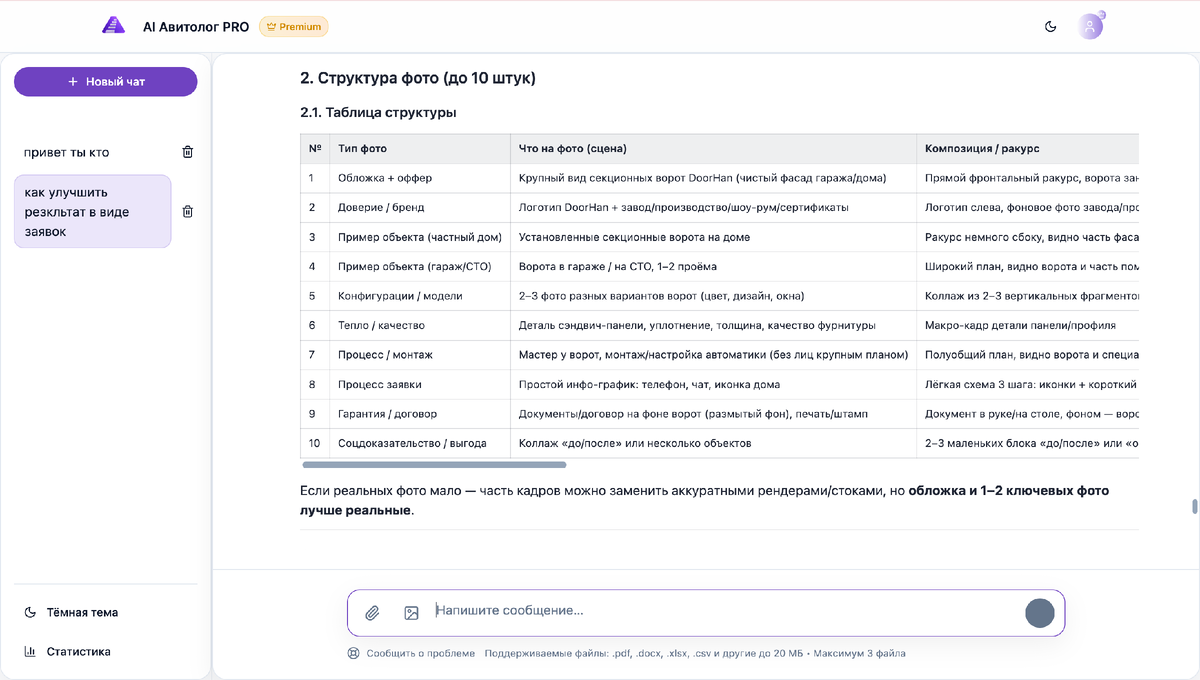Screen dimensions: 1200x680
Task: Click the page's vertical scrollbar thumb
Action: click(1193, 506)
